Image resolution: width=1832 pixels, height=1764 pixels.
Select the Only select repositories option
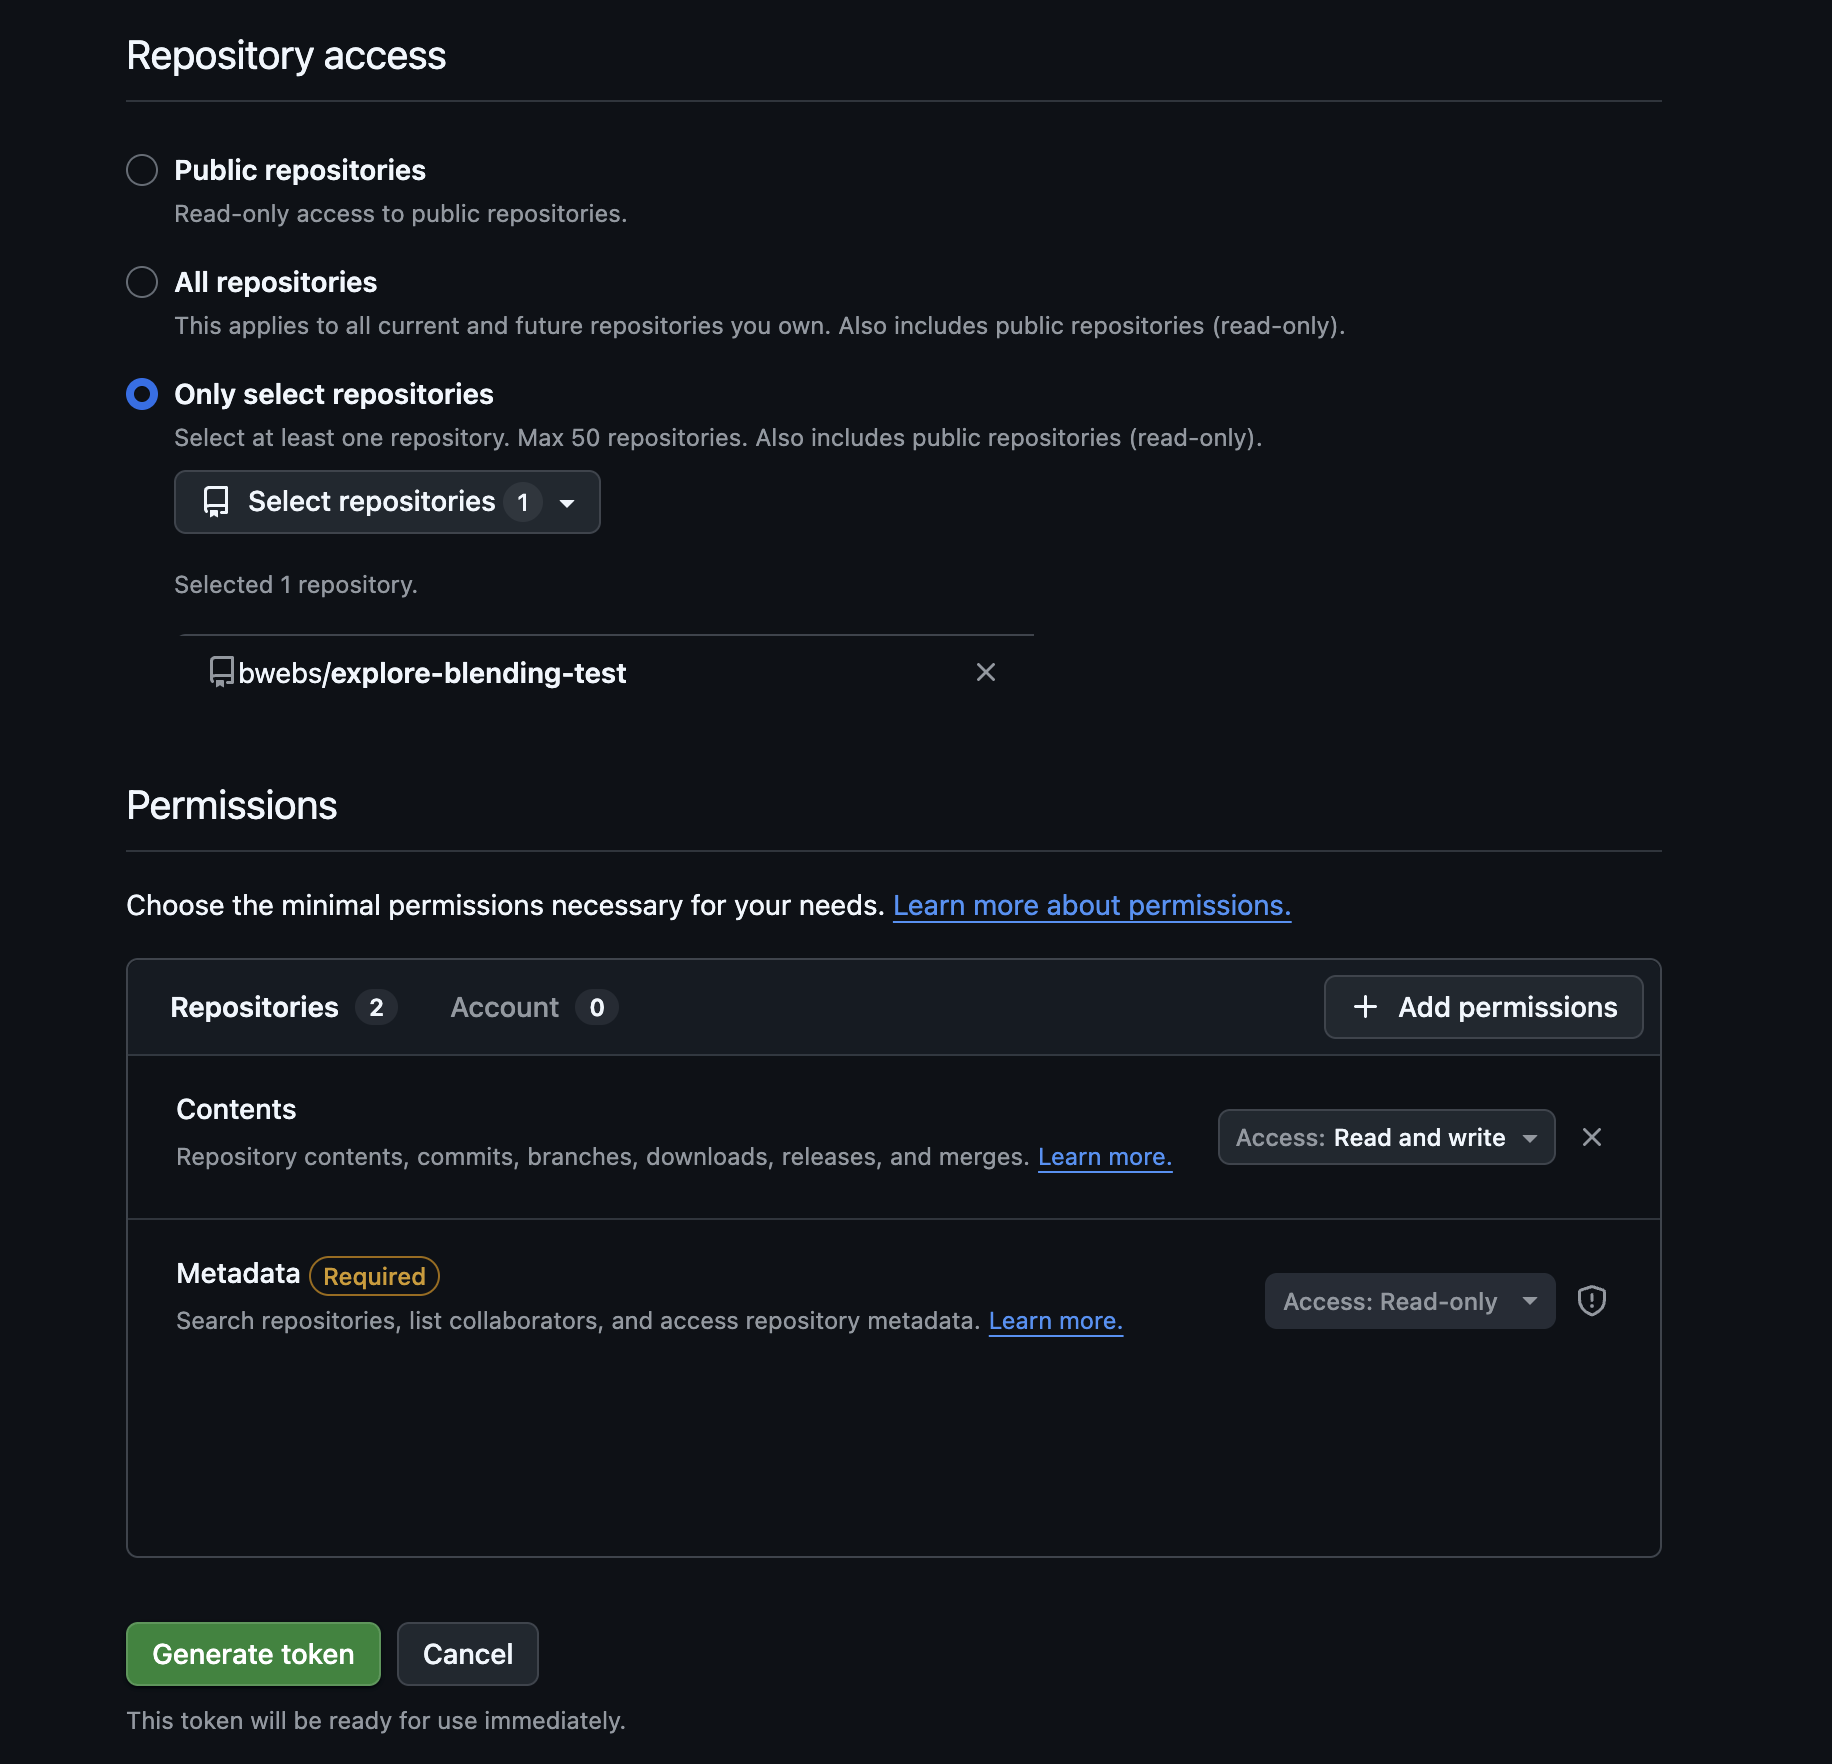click(x=141, y=394)
